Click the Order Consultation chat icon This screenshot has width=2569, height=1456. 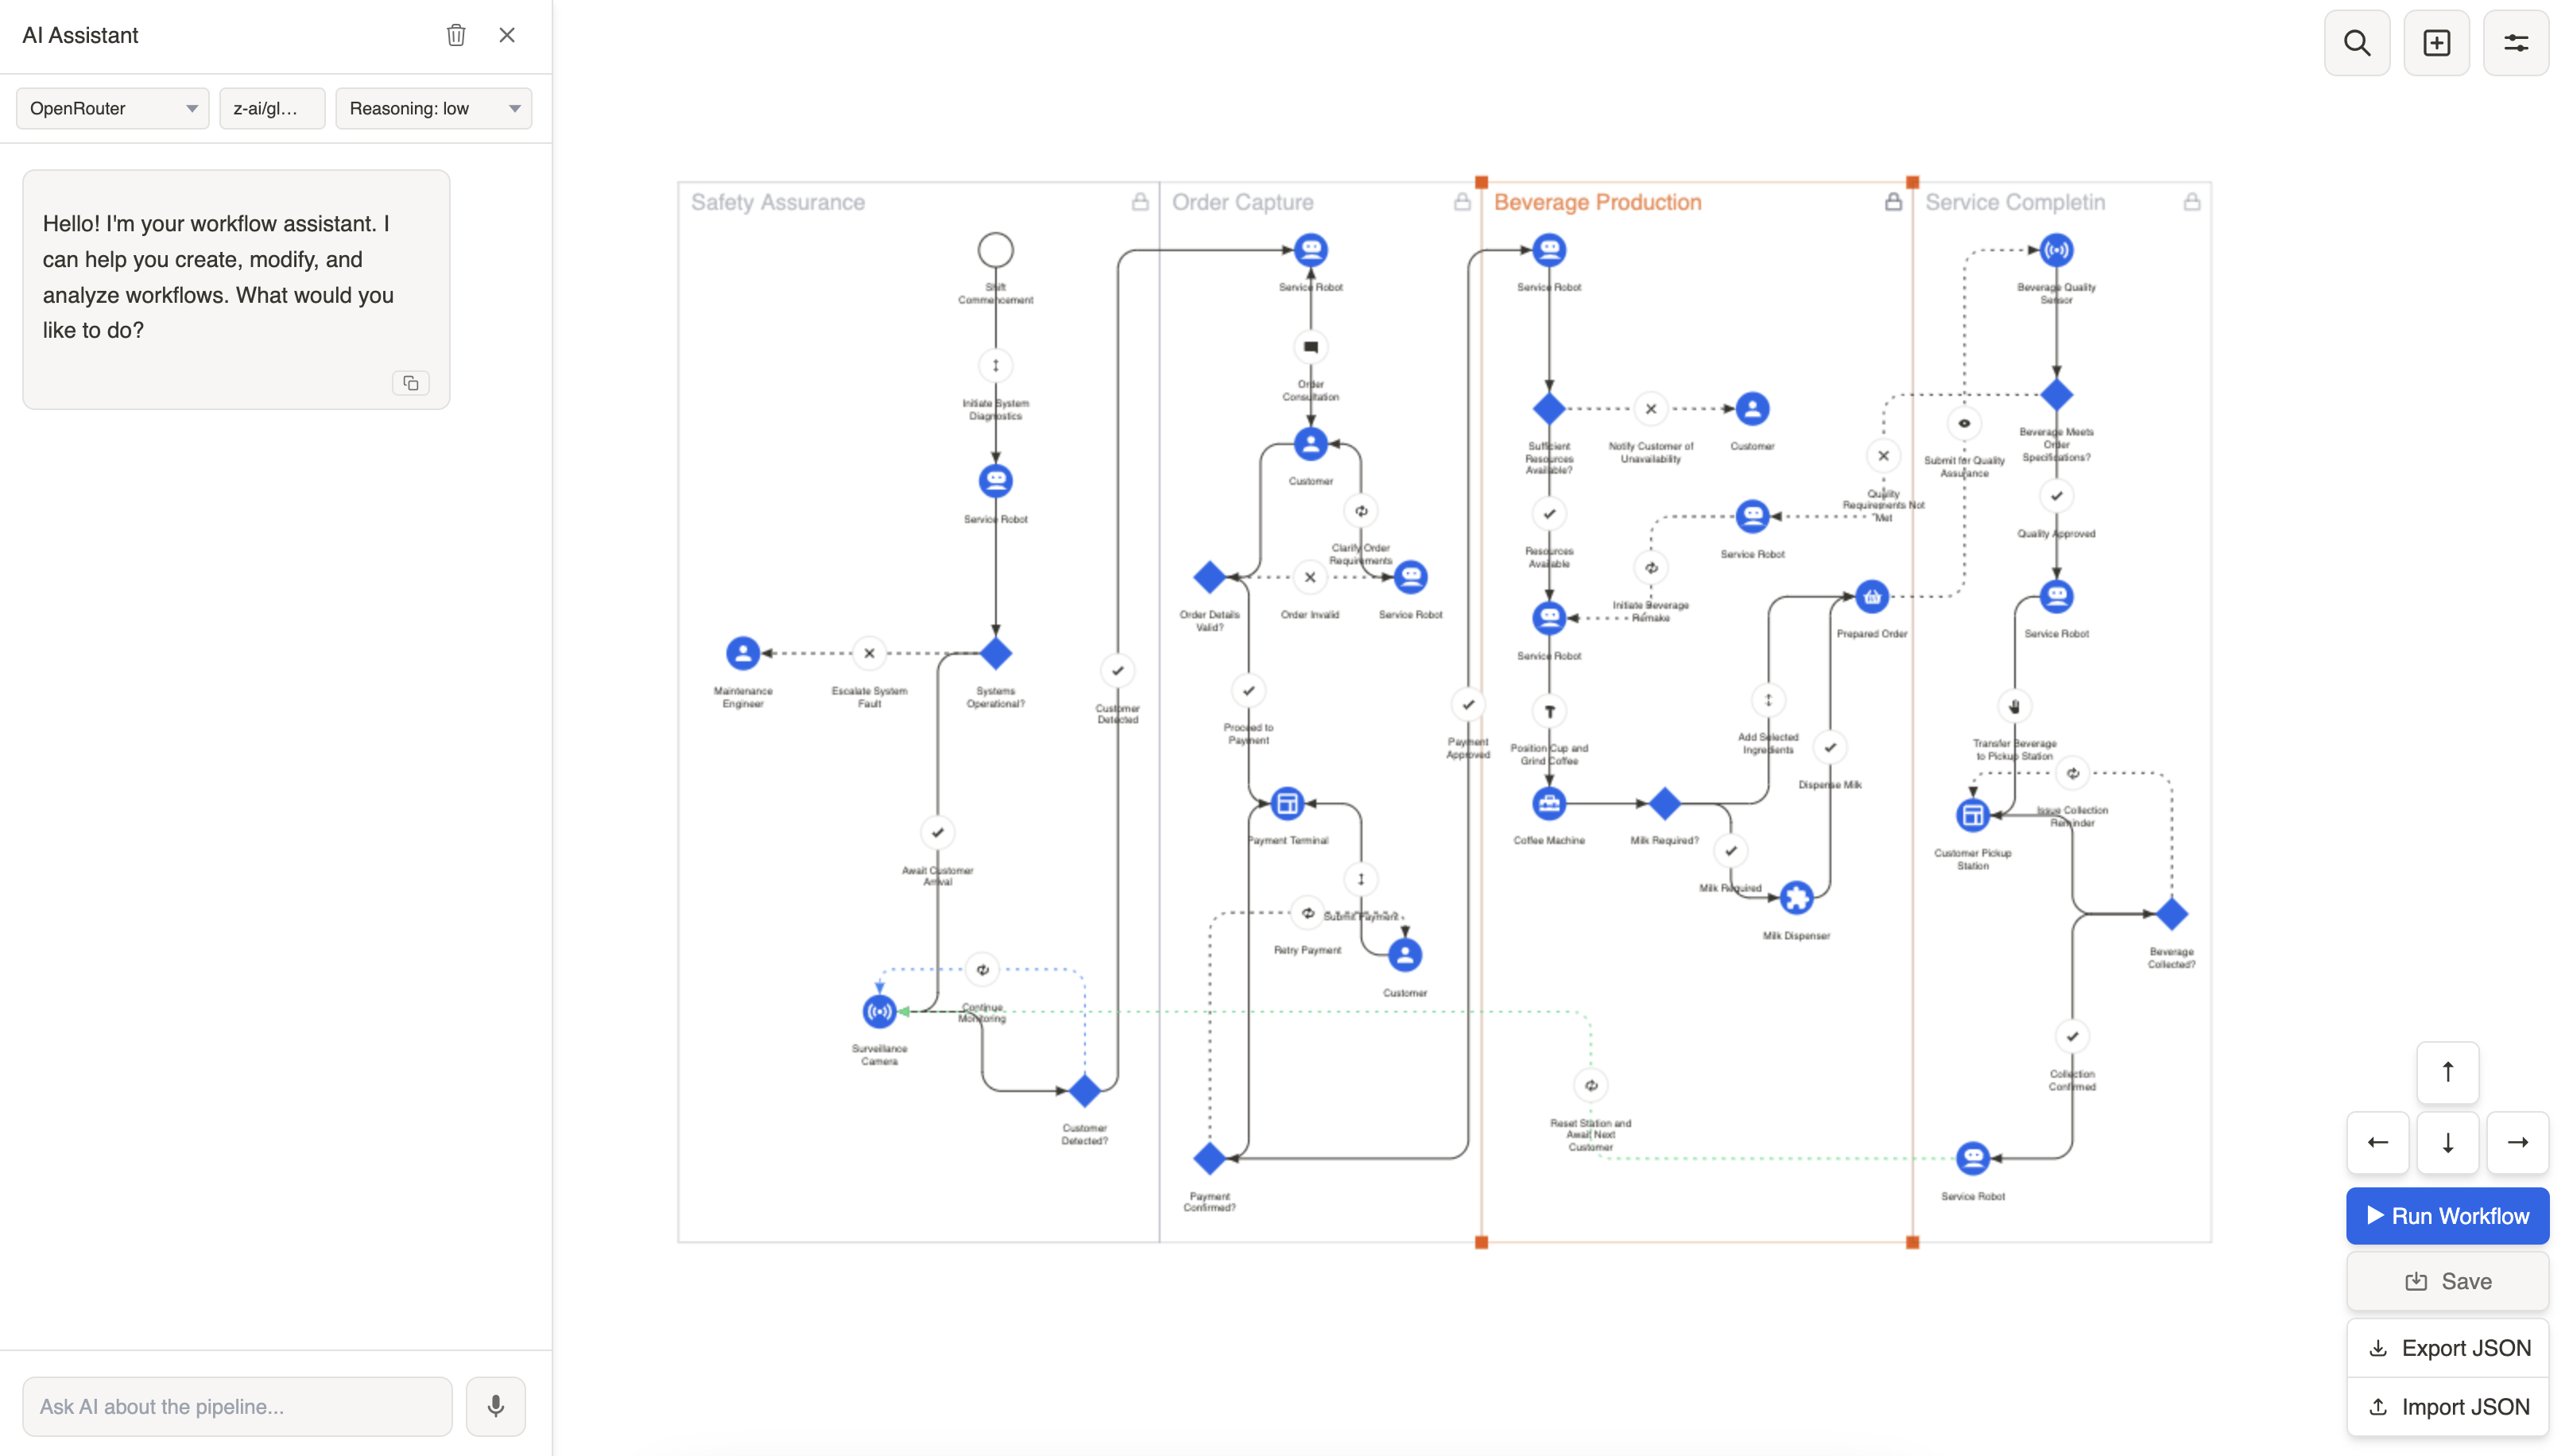click(1310, 347)
